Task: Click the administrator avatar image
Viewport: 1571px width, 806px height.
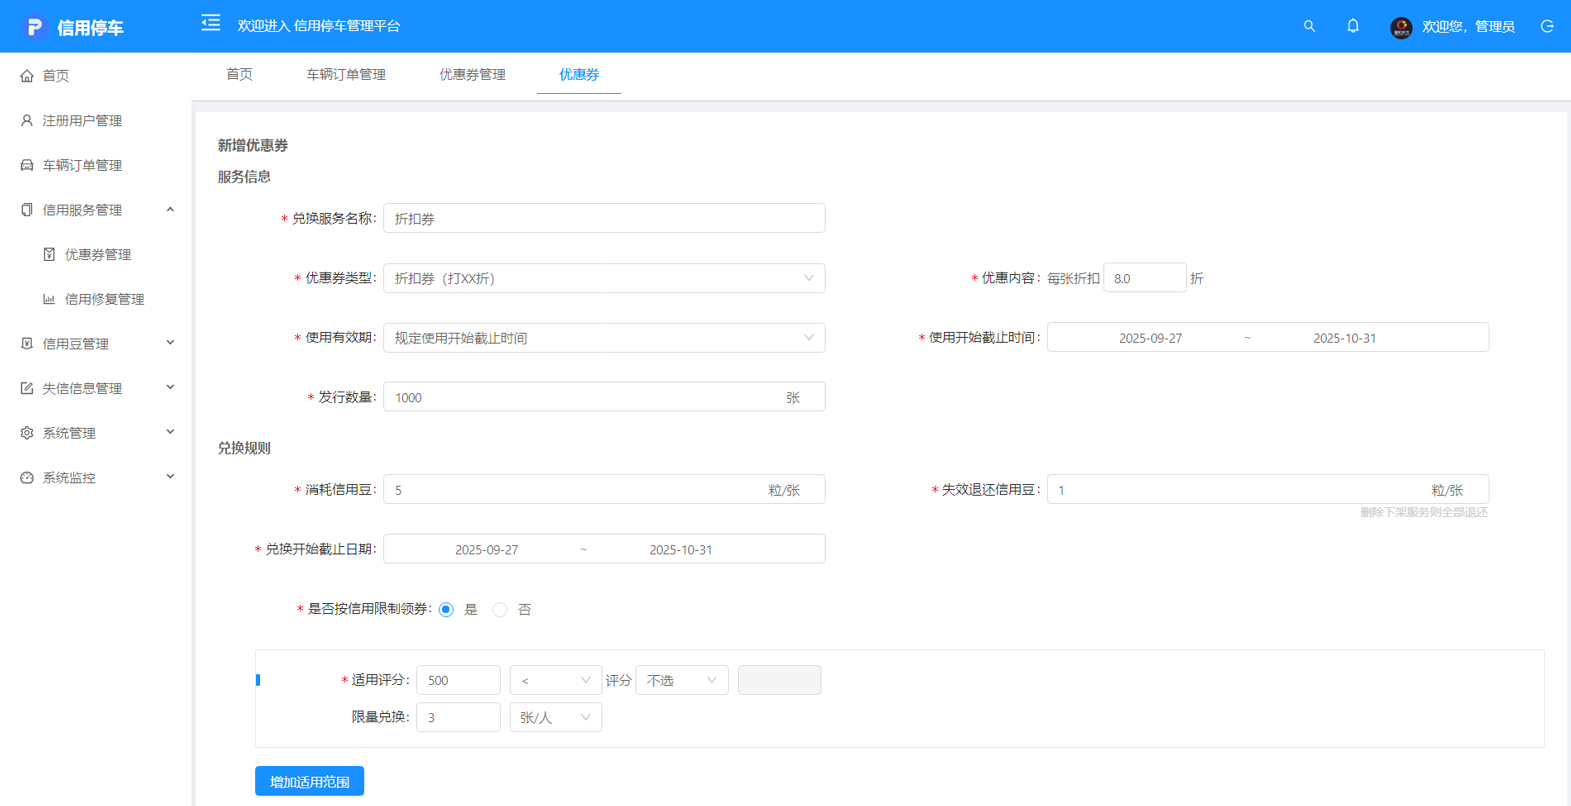Action: click(1401, 27)
